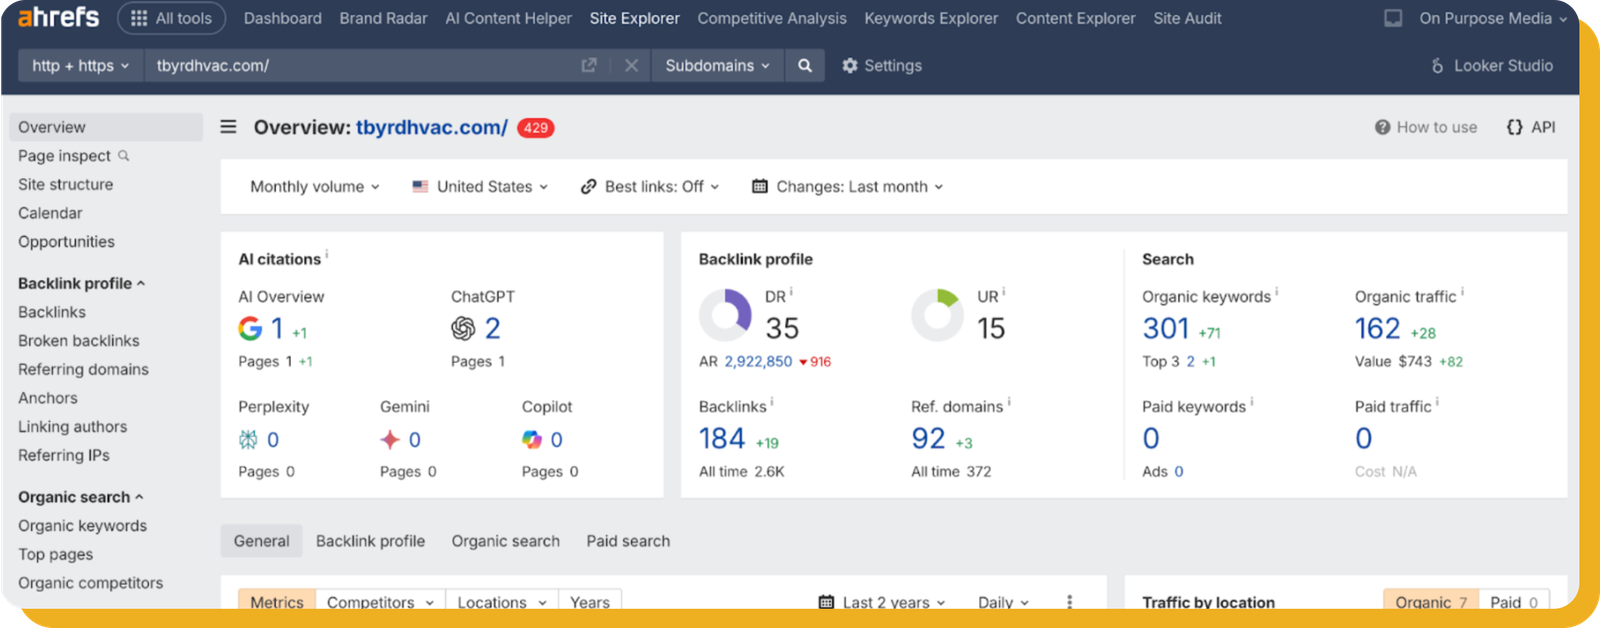Click the search magnifier button

coord(804,66)
